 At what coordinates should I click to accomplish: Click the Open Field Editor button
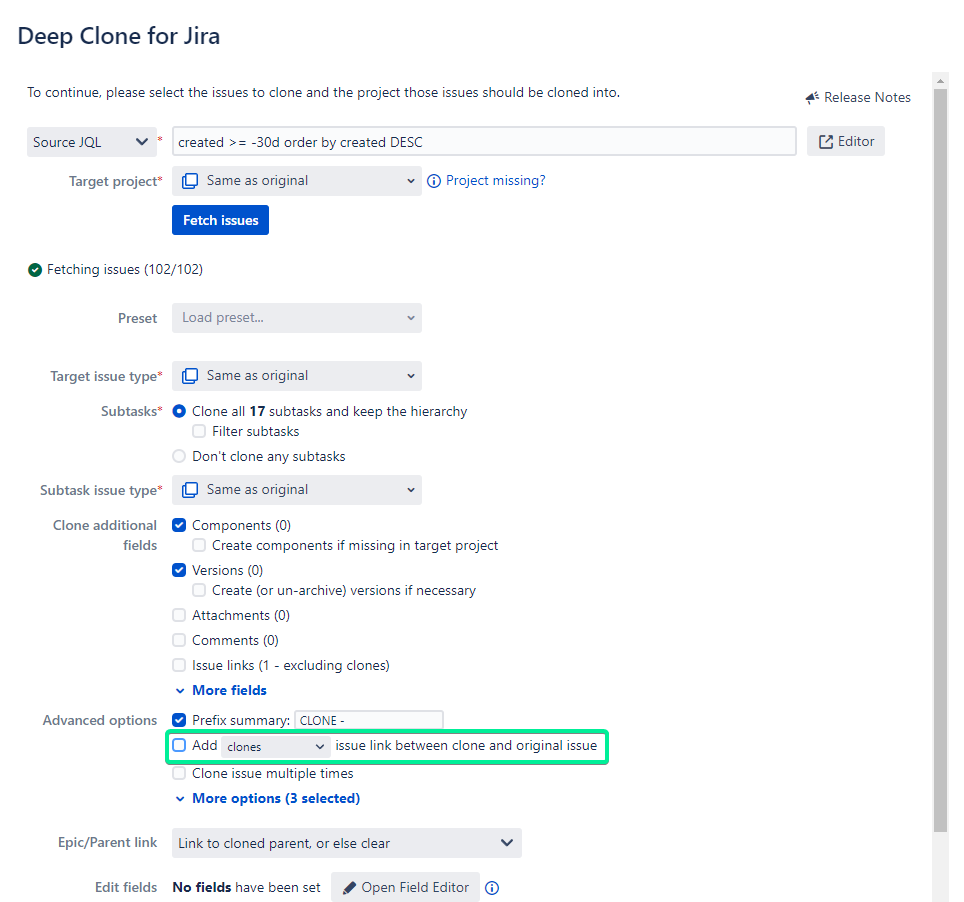[406, 887]
